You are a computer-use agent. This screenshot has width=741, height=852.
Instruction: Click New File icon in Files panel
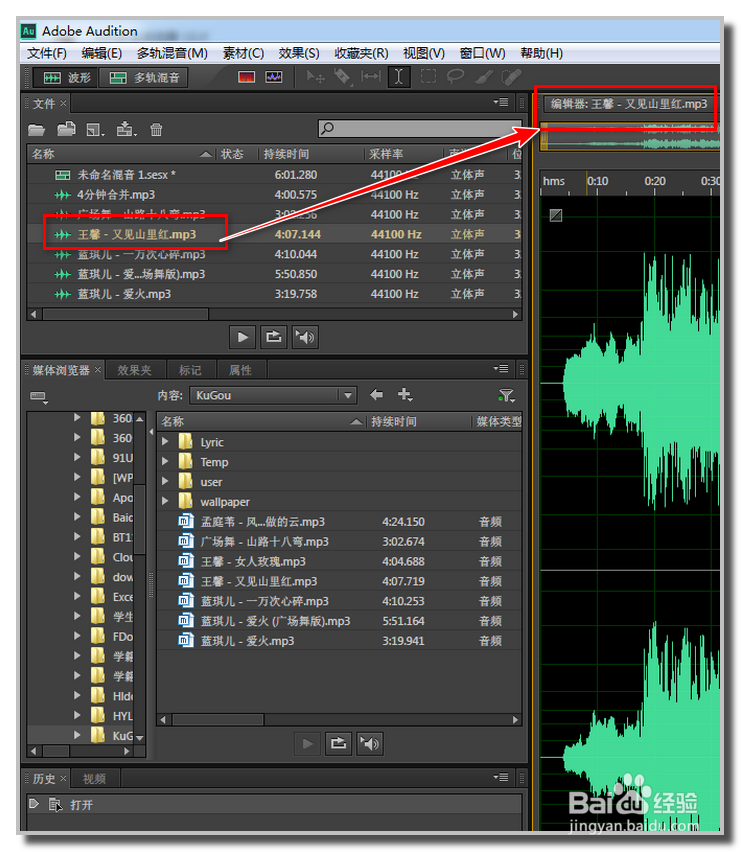point(96,130)
